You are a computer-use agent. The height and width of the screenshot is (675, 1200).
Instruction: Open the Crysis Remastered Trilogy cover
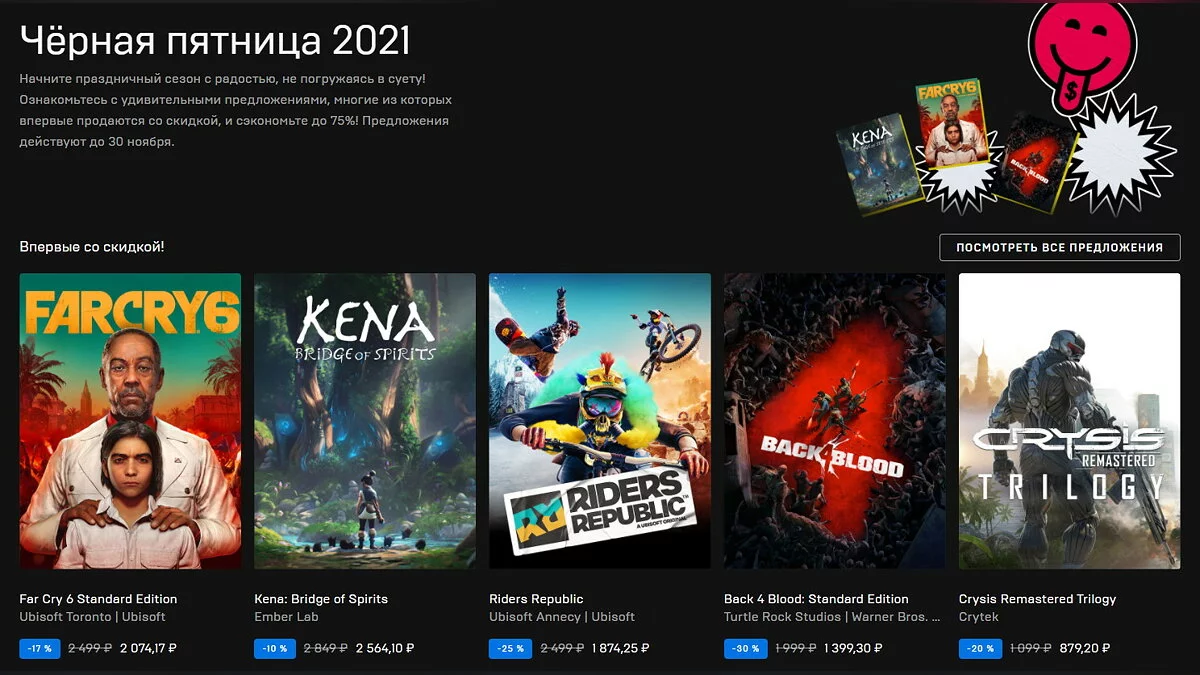tap(1069, 421)
